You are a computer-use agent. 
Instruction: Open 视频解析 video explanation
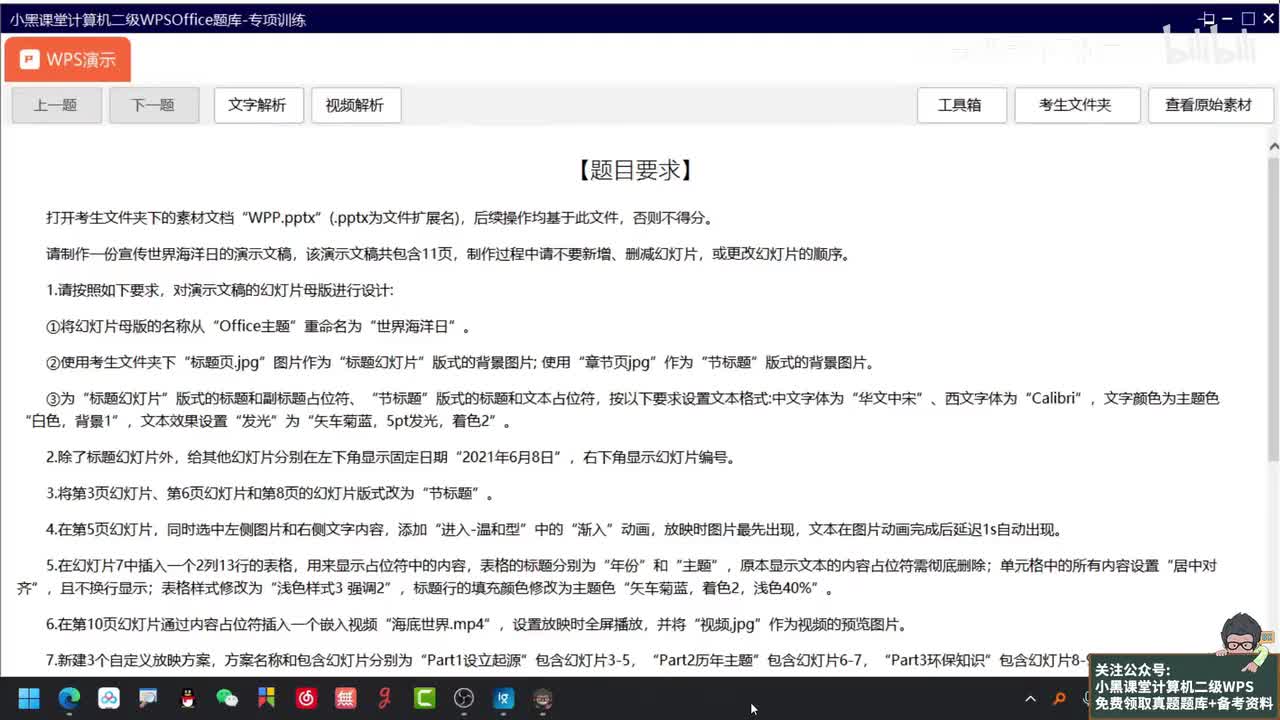tap(355, 105)
